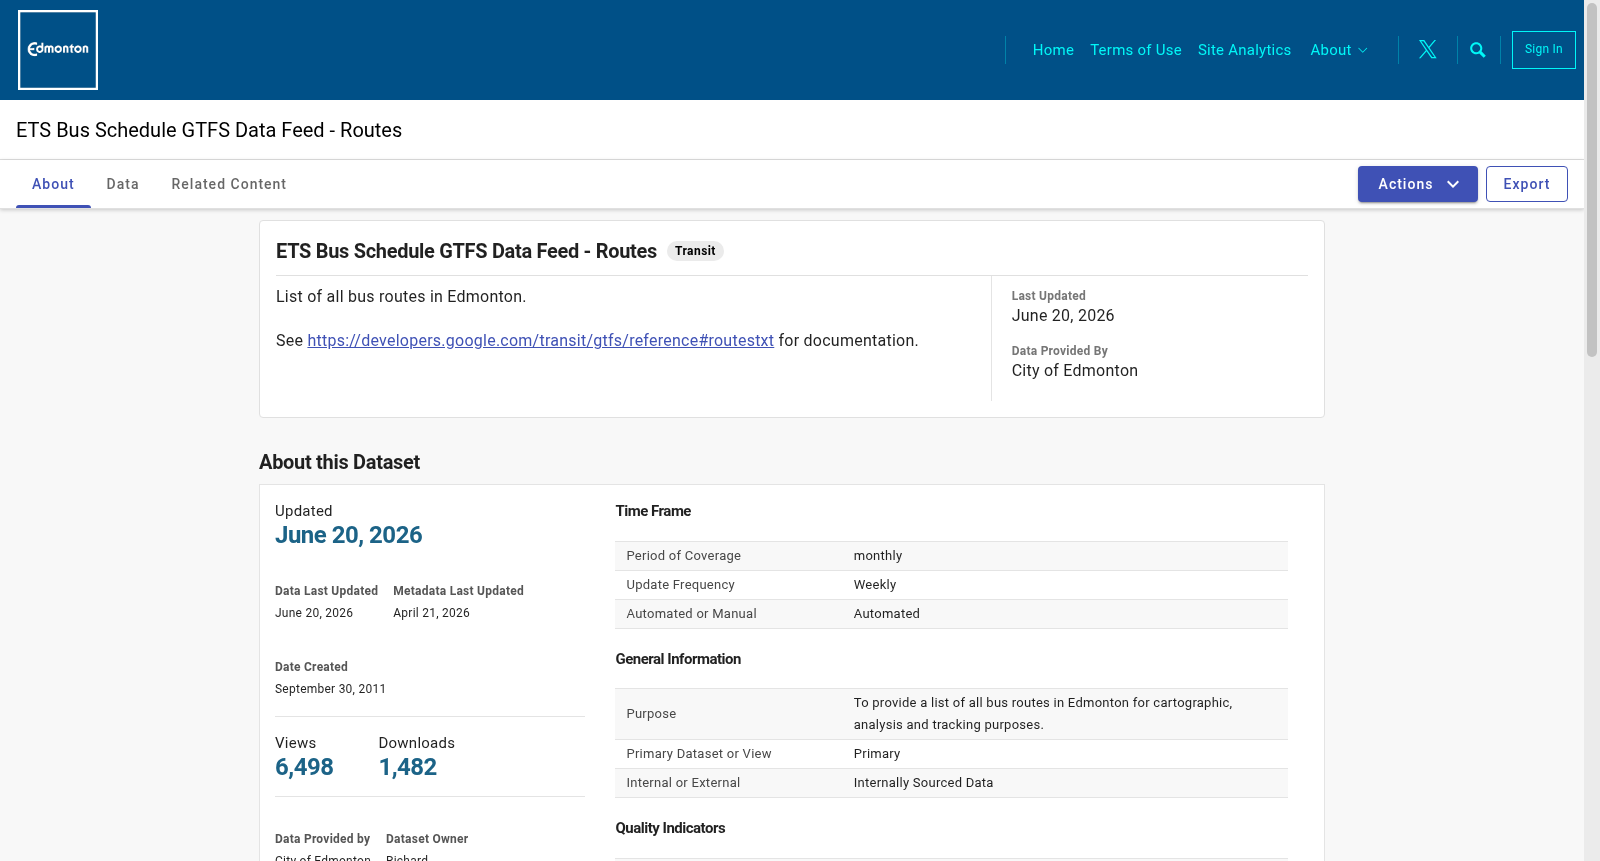This screenshot has height=861, width=1600.
Task: Click the downloads count '1,482'
Action: tap(408, 767)
